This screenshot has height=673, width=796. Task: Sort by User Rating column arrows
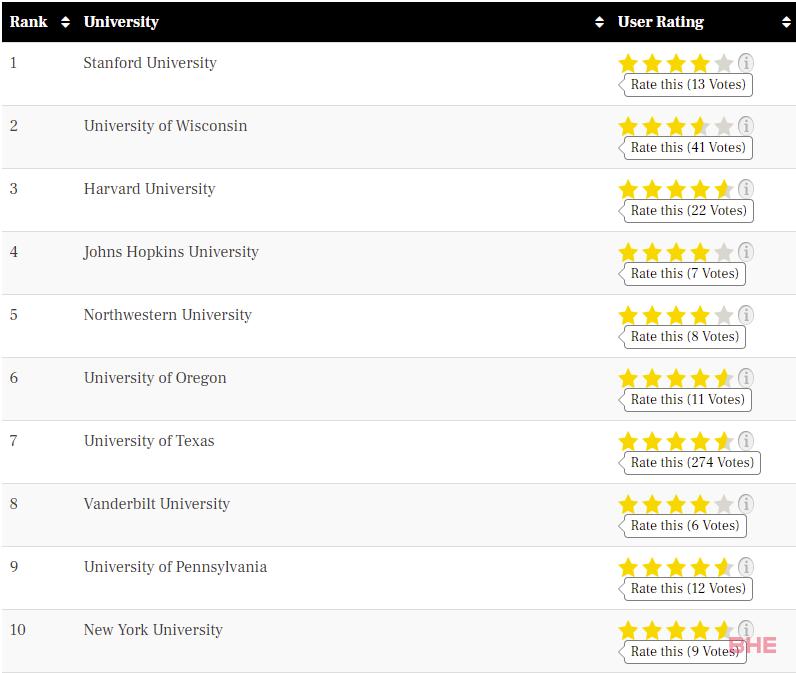pos(786,22)
